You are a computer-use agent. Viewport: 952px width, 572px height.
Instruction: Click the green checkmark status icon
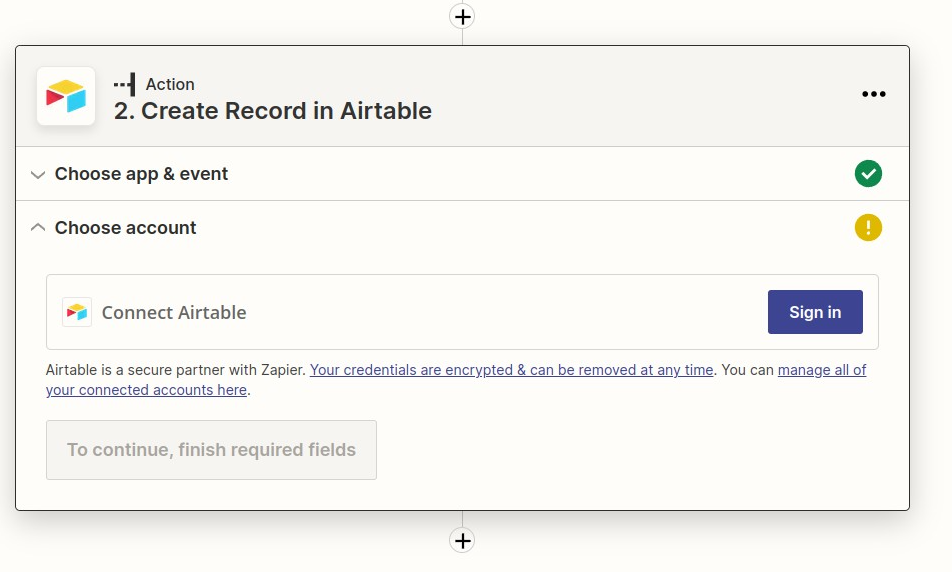click(x=868, y=174)
